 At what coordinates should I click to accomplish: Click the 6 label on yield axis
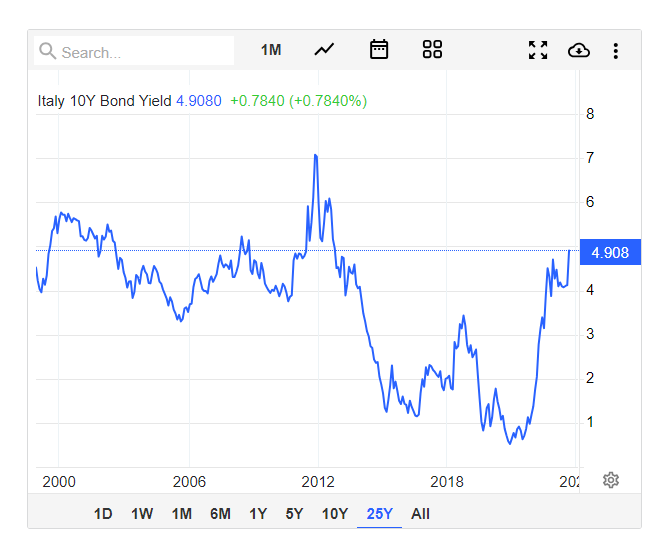coord(590,202)
